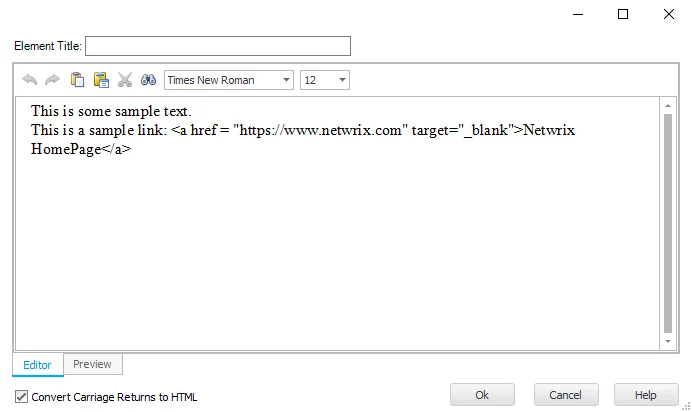Image resolution: width=692 pixels, height=412 pixels.
Task: Click the Redo arrow icon
Action: coord(53,80)
